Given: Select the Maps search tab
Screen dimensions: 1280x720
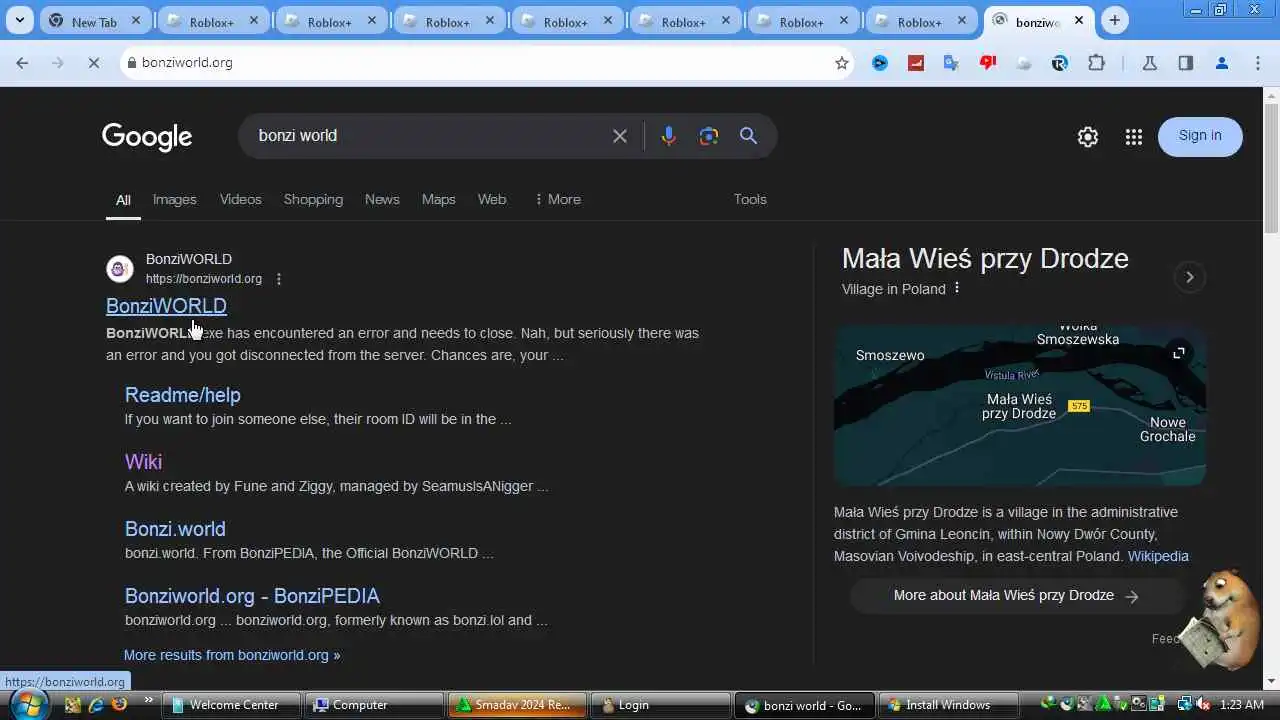Looking at the screenshot, I should pos(438,199).
